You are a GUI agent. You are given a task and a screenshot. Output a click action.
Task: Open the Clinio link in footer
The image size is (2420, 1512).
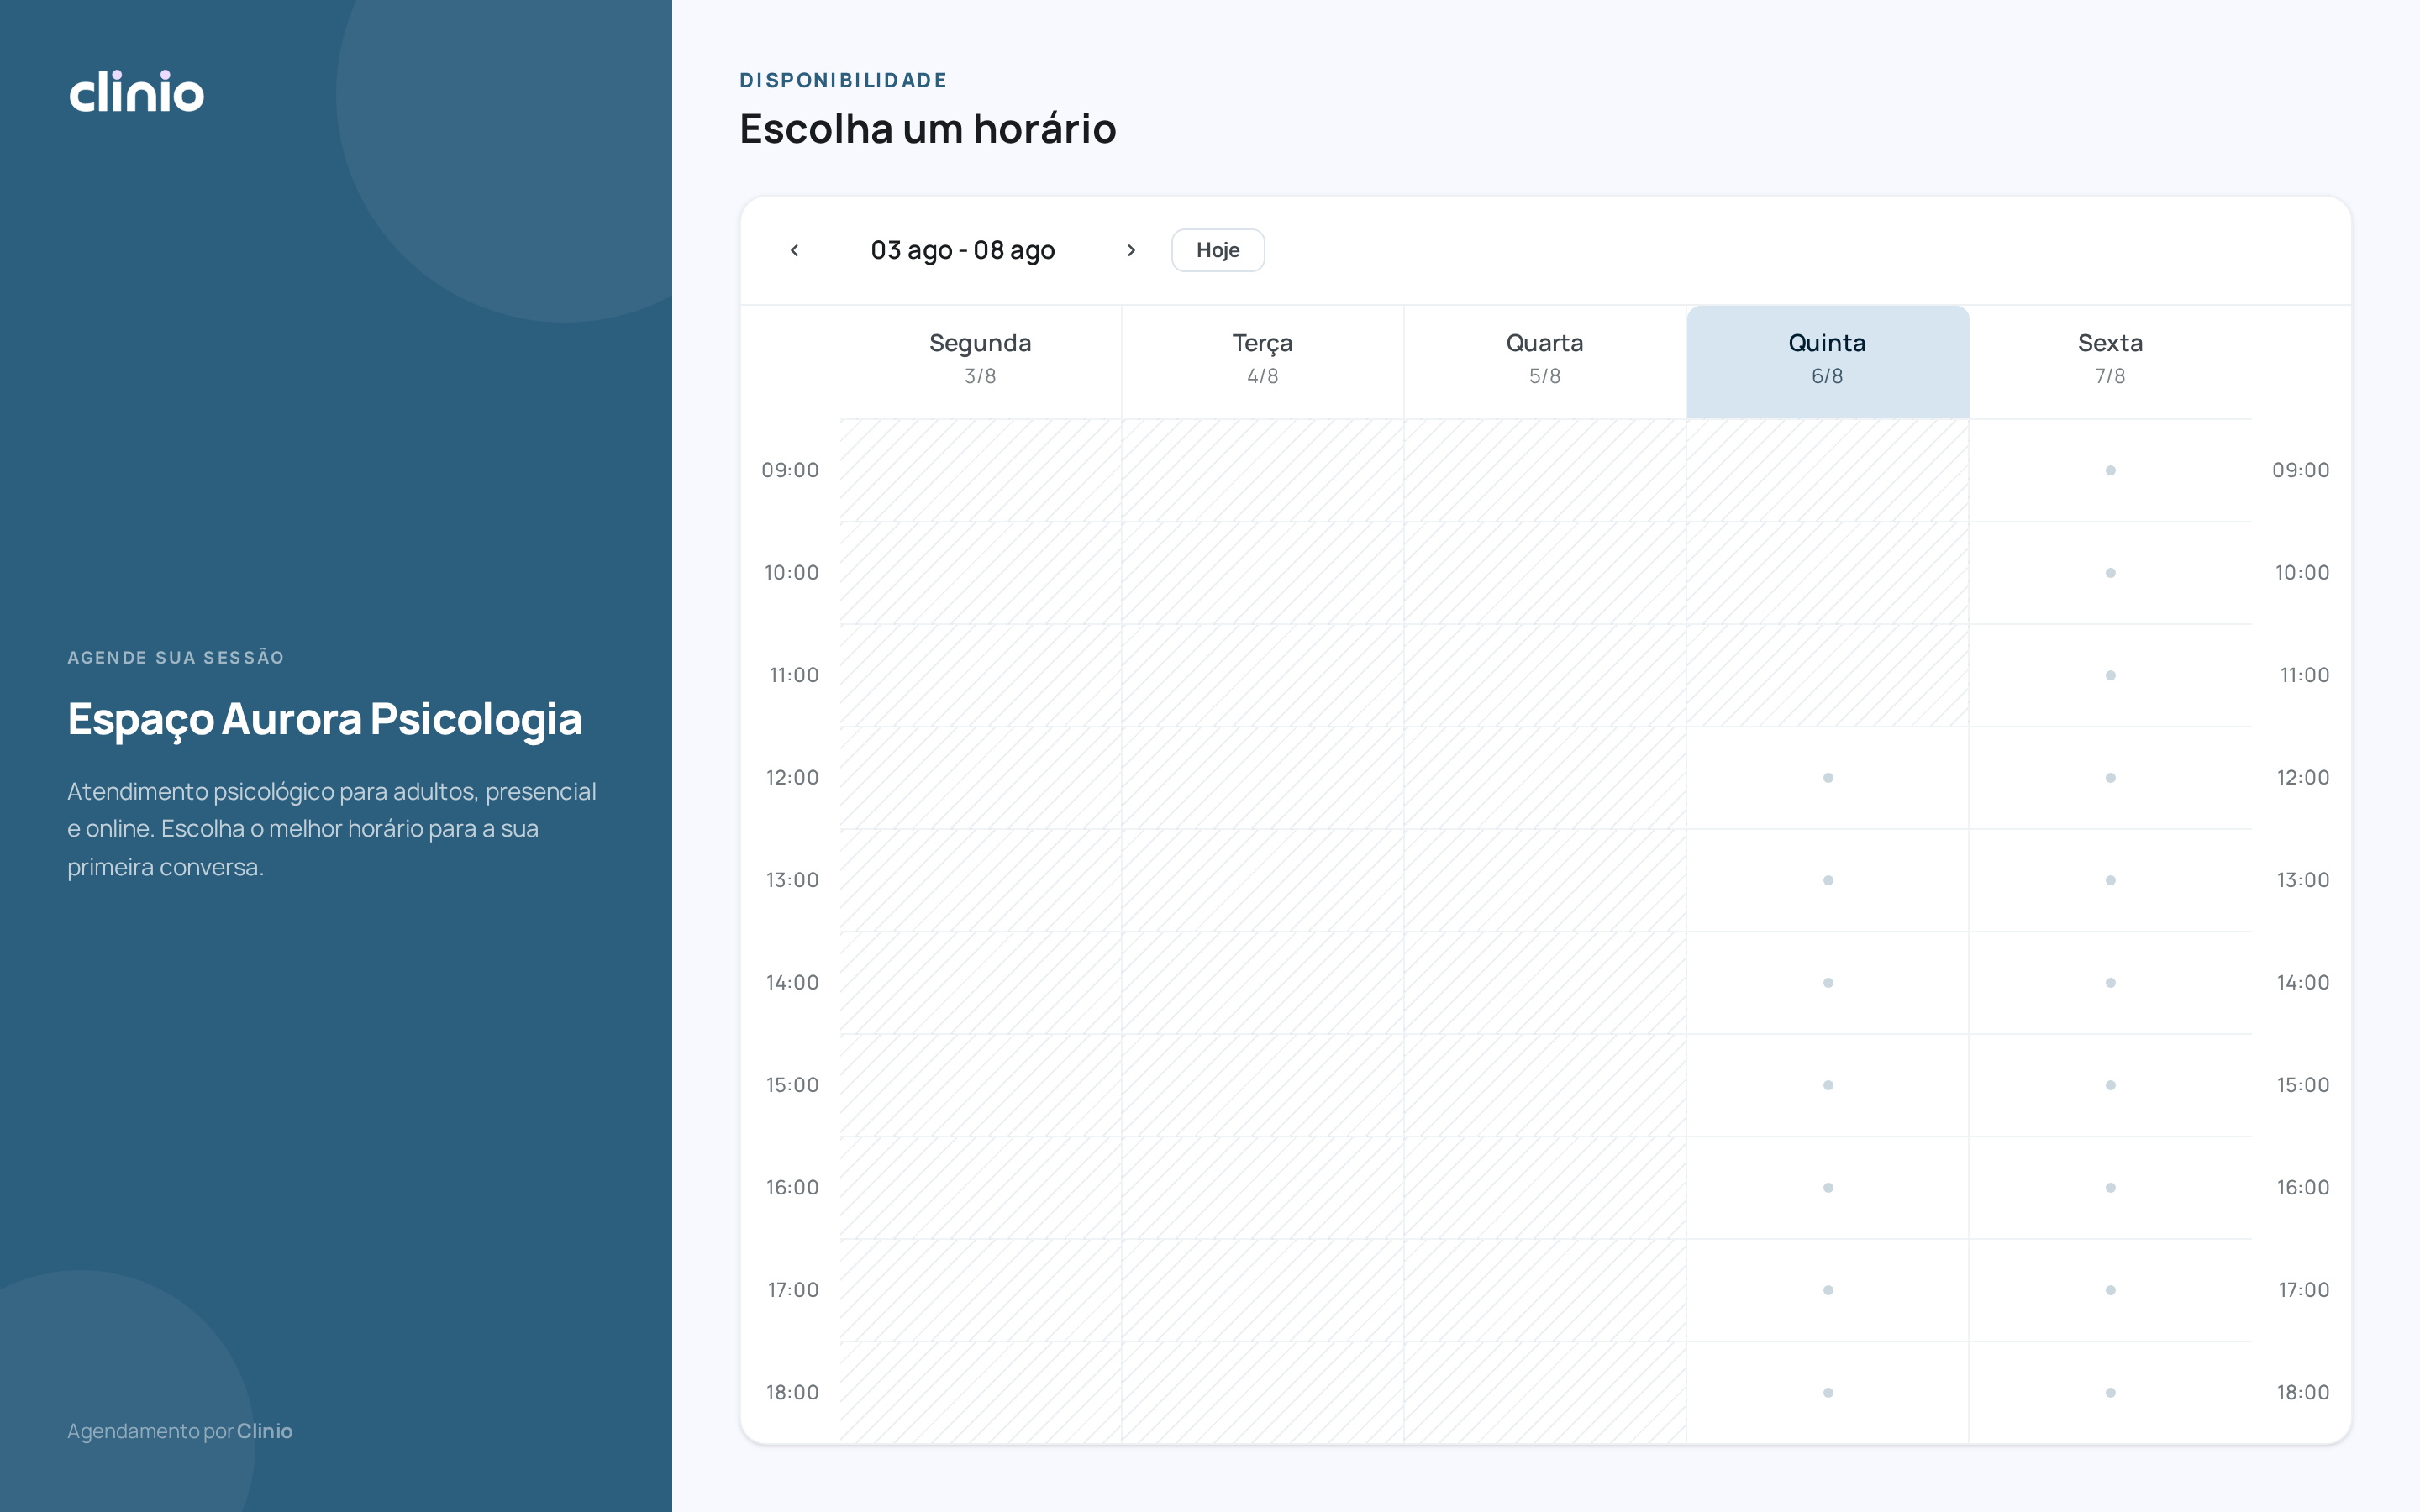pos(264,1431)
